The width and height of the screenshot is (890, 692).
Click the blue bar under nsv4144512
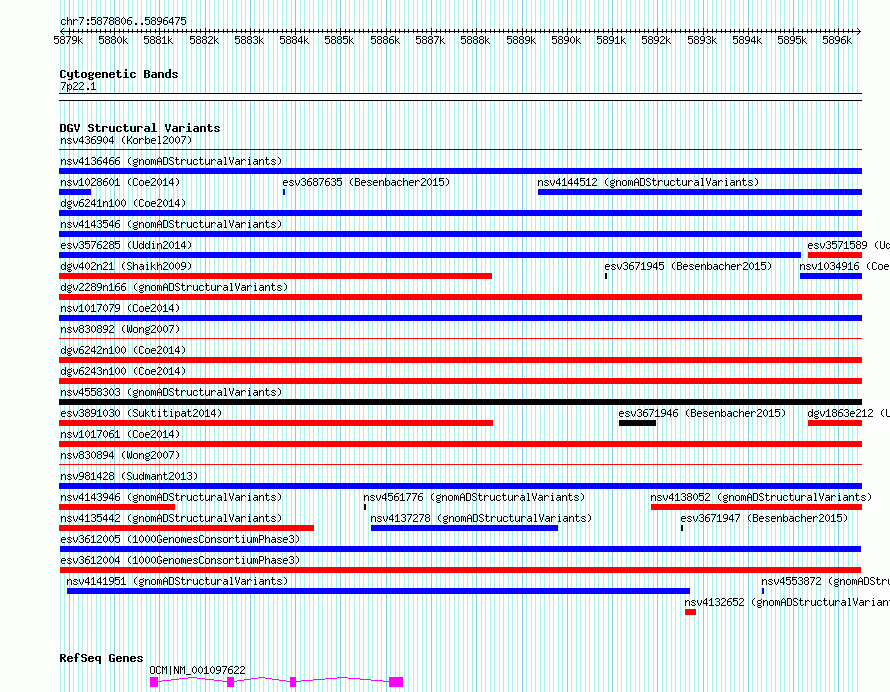[x=700, y=192]
